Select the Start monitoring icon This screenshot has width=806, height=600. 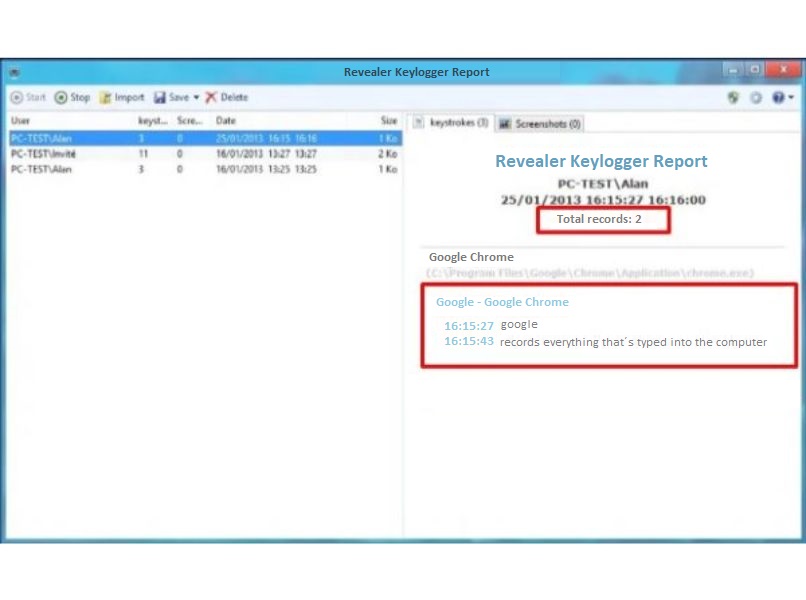[x=15, y=97]
